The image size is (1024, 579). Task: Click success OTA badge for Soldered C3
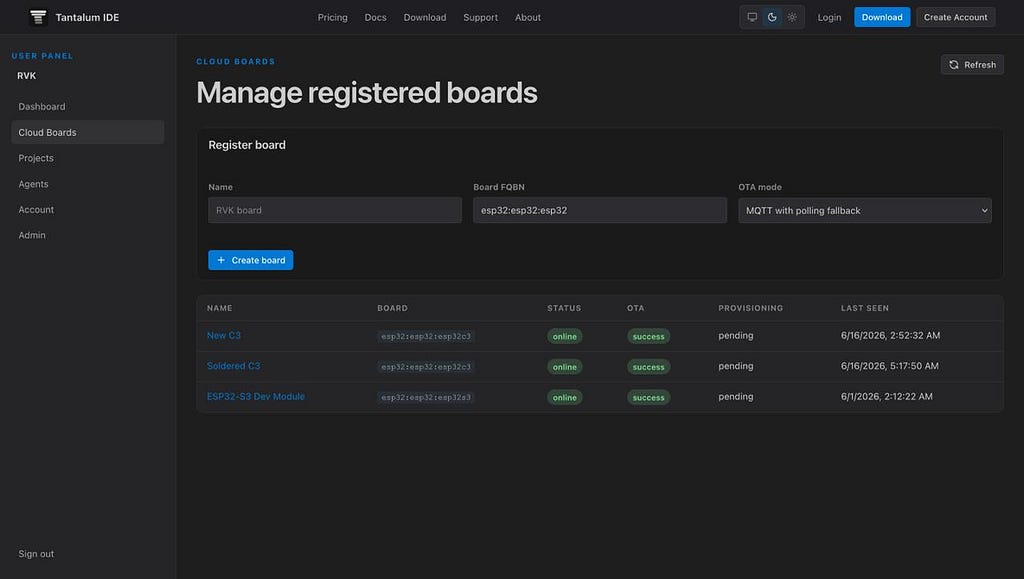point(648,367)
